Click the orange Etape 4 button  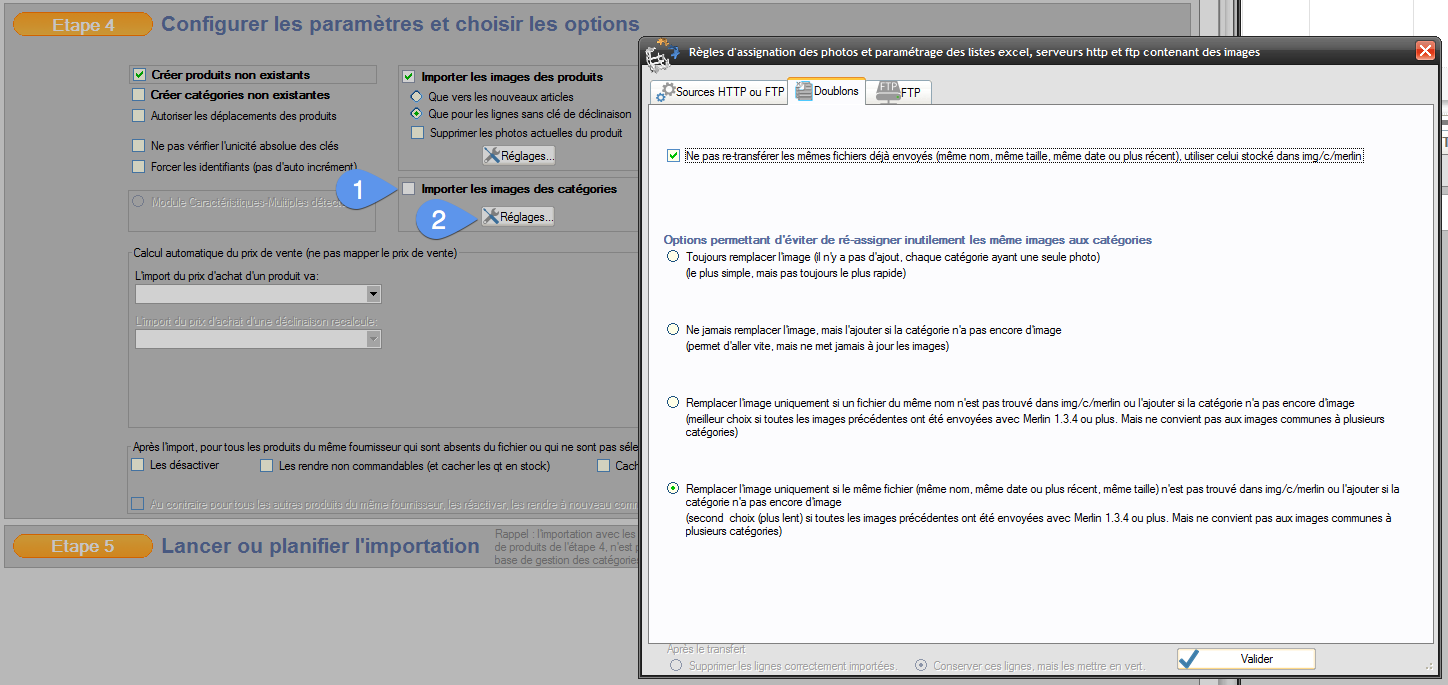pyautogui.click(x=83, y=25)
